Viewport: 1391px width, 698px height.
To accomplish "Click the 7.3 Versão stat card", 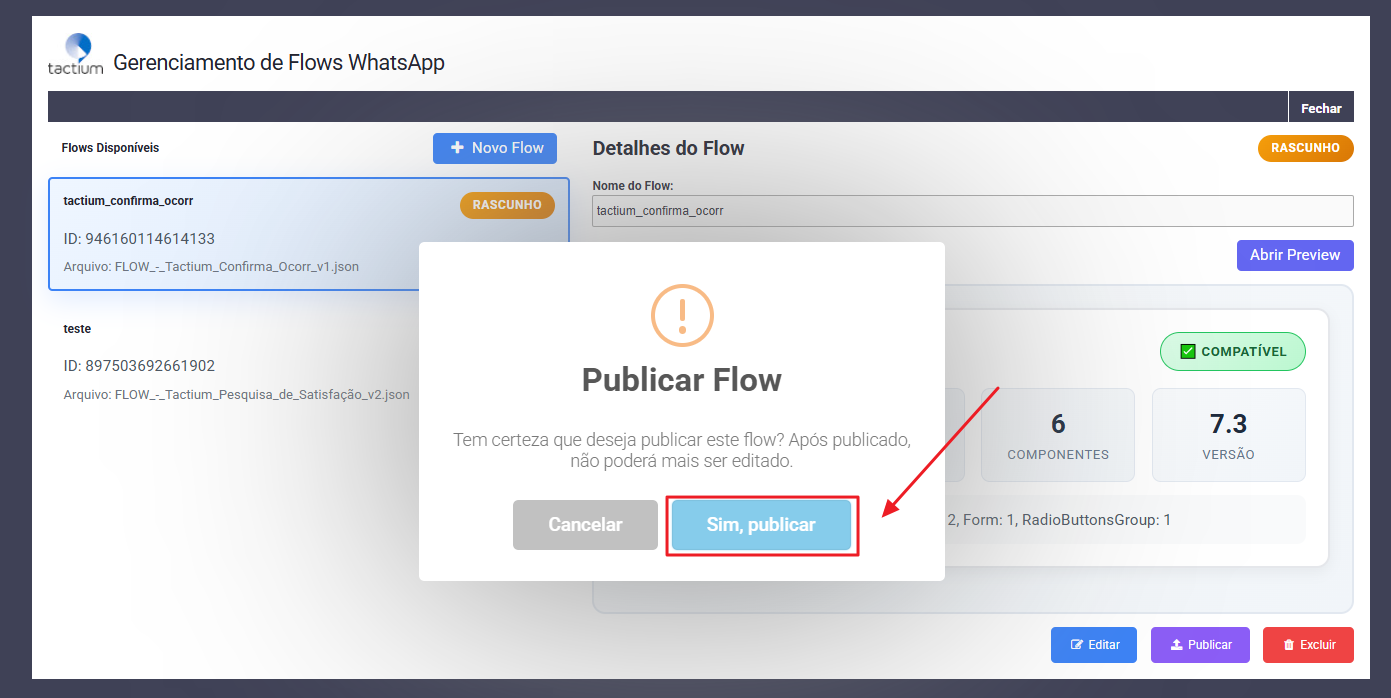I will point(1228,435).
